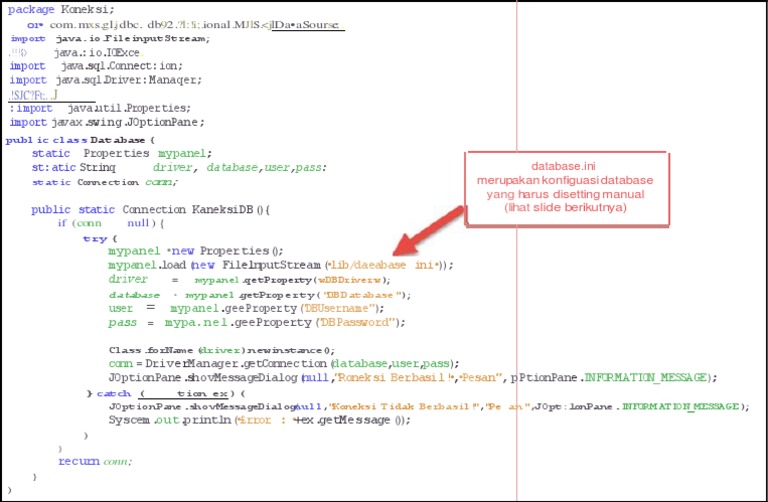Viewport: 768px width, 502px height.
Task: Click the 'package Koneksi;' line
Action: (61, 9)
